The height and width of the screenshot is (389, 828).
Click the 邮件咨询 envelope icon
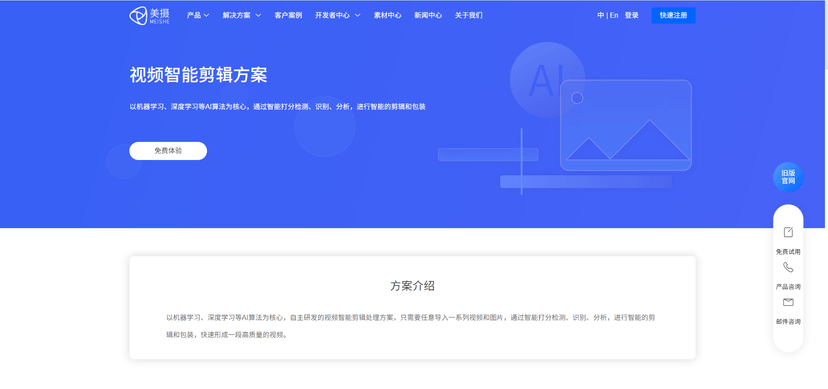[788, 302]
